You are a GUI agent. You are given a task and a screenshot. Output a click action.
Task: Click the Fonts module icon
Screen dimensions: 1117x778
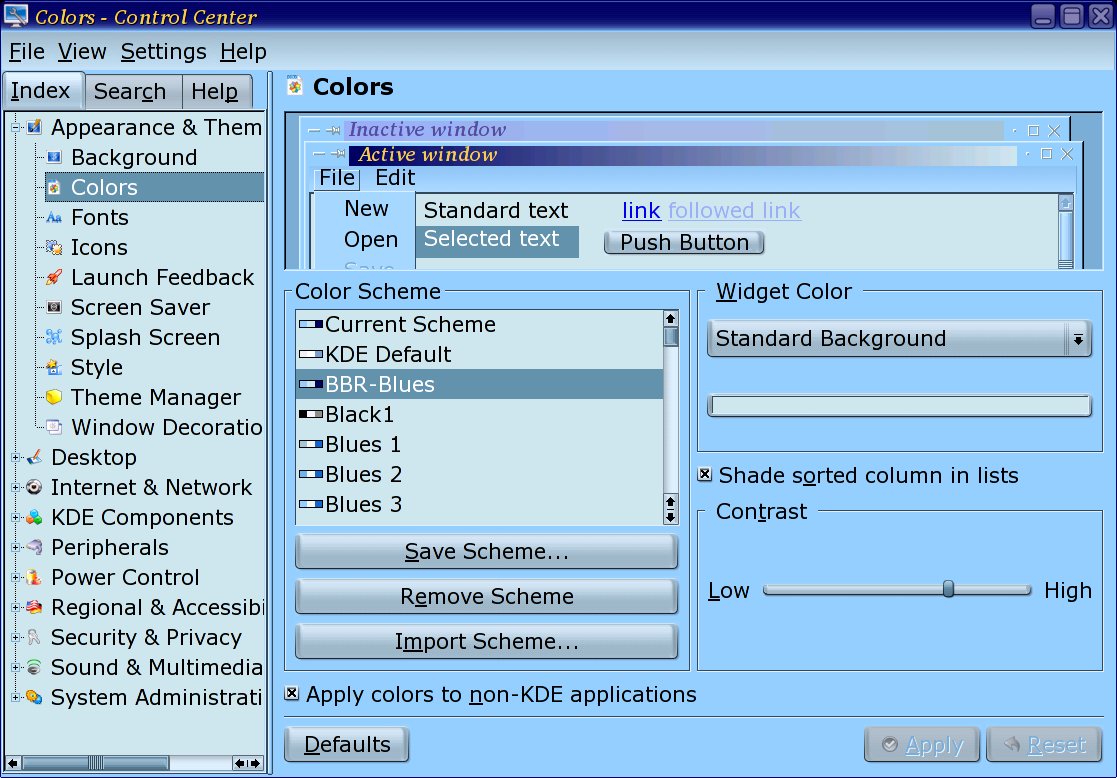54,217
